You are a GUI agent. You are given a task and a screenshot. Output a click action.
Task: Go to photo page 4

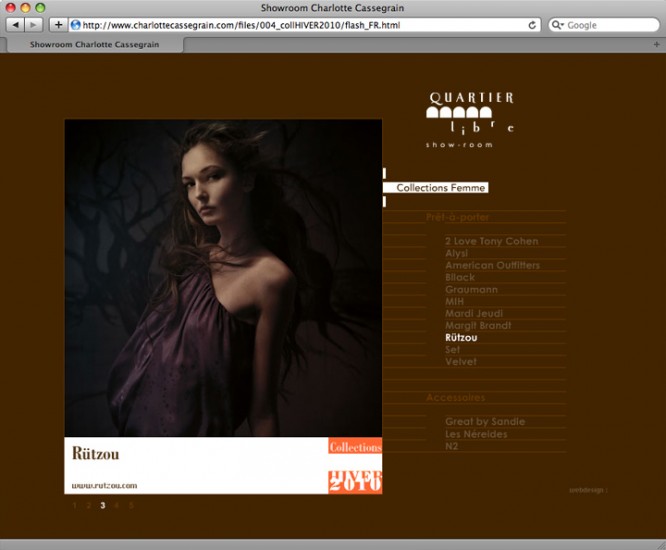pyautogui.click(x=117, y=506)
